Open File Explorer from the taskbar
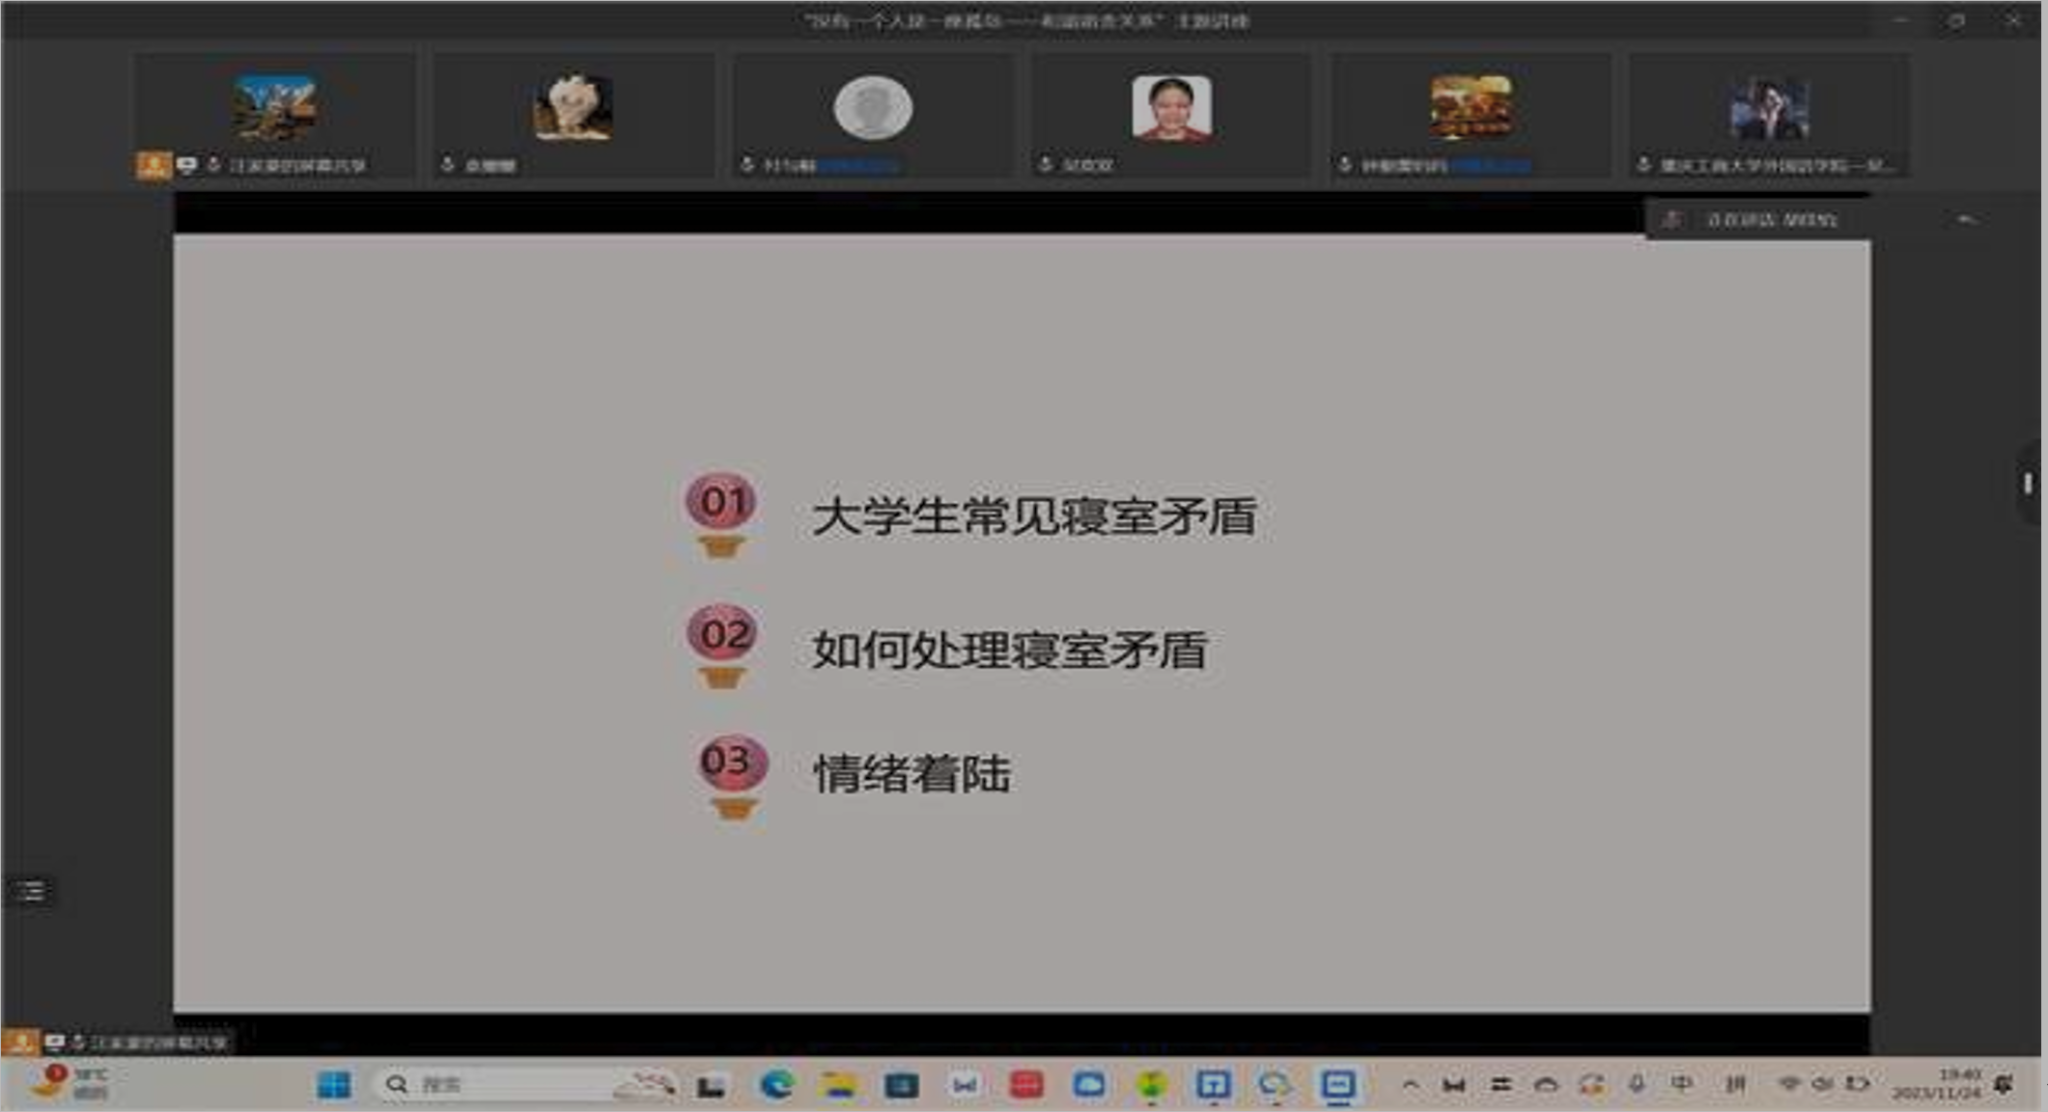The image size is (2048, 1112). point(838,1084)
